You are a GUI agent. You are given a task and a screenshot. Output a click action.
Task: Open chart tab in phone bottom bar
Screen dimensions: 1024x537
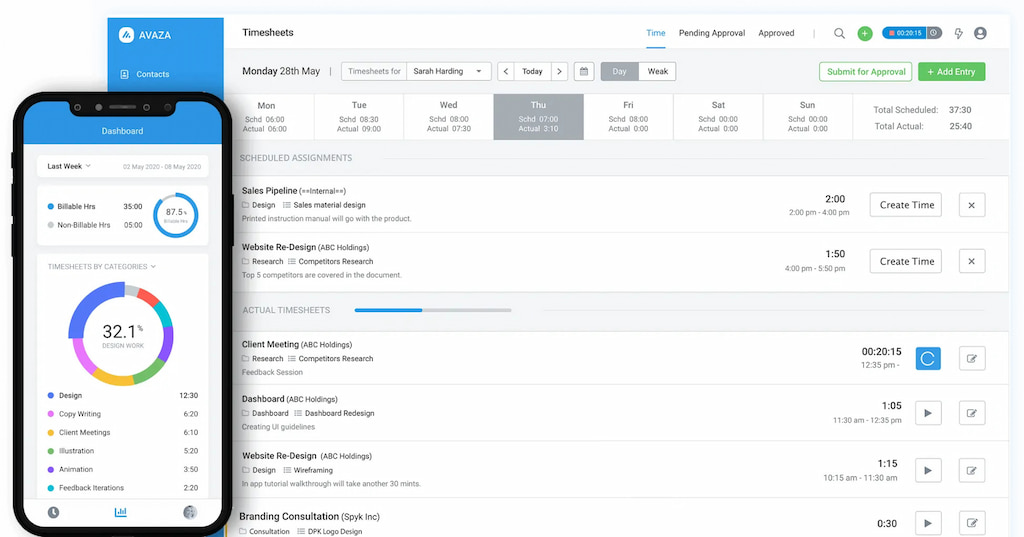(121, 512)
